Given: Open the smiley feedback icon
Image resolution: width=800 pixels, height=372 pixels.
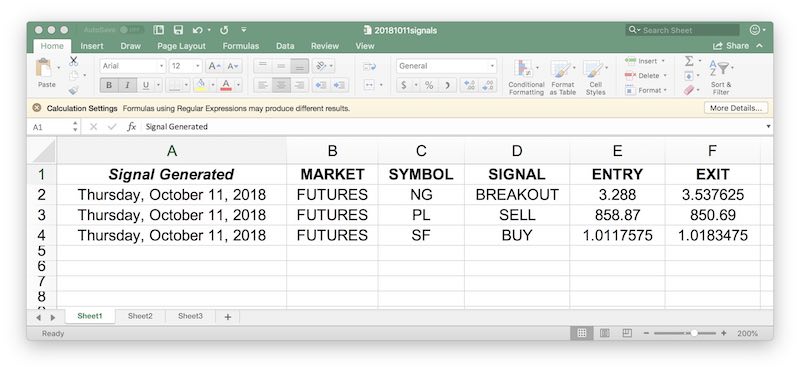Looking at the screenshot, I should pos(755,30).
